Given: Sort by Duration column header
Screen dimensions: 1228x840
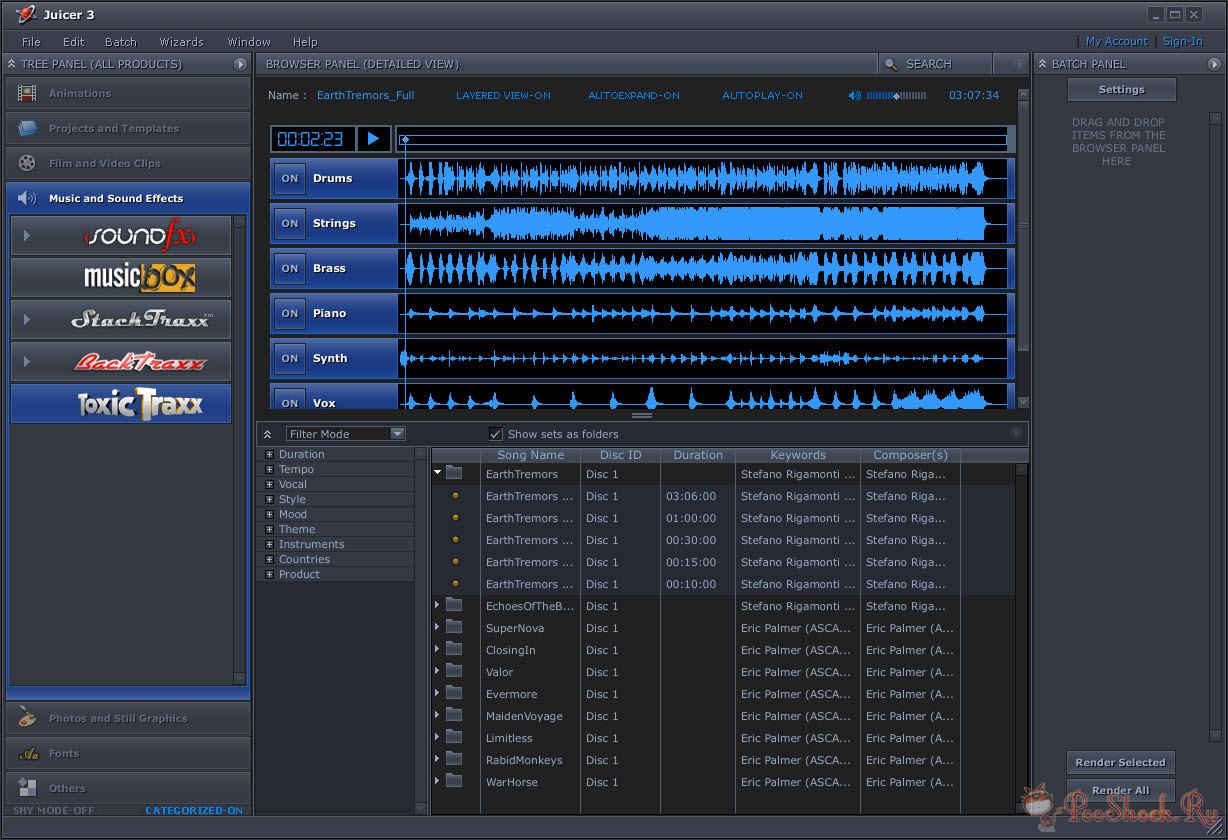Looking at the screenshot, I should tap(698, 455).
